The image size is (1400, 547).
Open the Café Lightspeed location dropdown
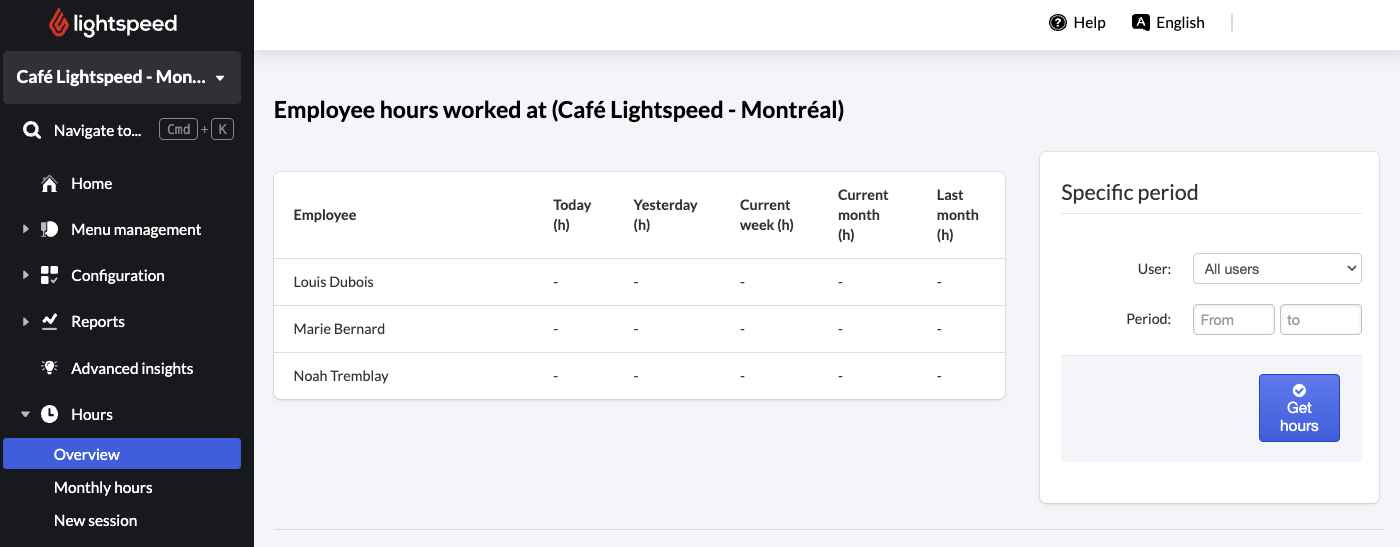(122, 78)
